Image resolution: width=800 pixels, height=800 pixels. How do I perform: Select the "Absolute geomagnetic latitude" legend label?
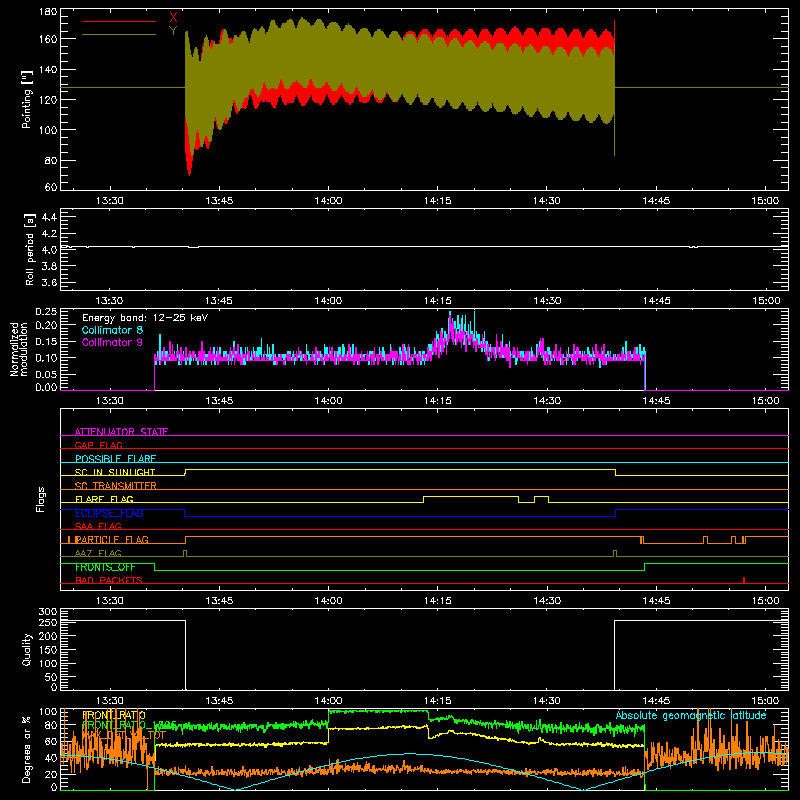pos(691,715)
